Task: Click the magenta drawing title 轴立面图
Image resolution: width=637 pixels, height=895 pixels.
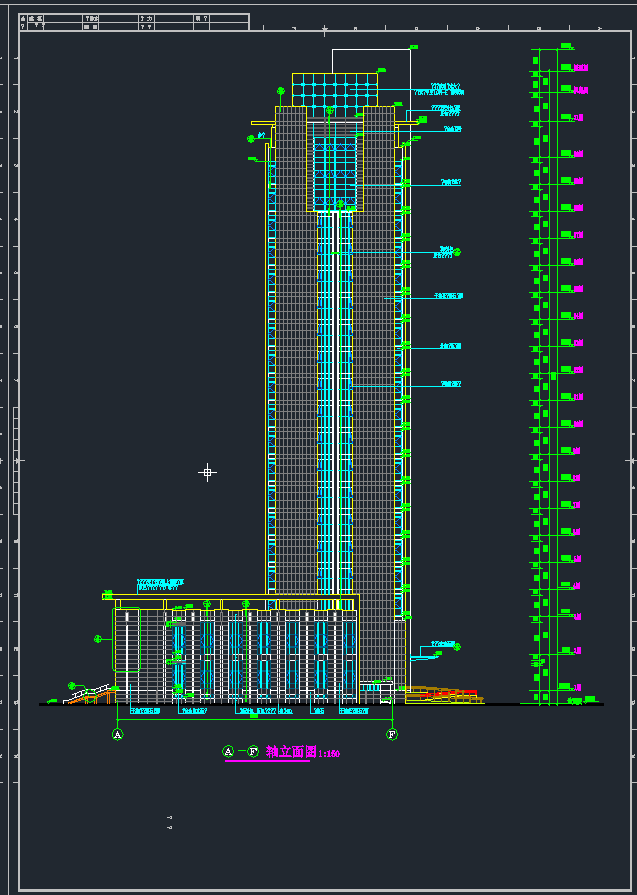Action: tap(291, 752)
